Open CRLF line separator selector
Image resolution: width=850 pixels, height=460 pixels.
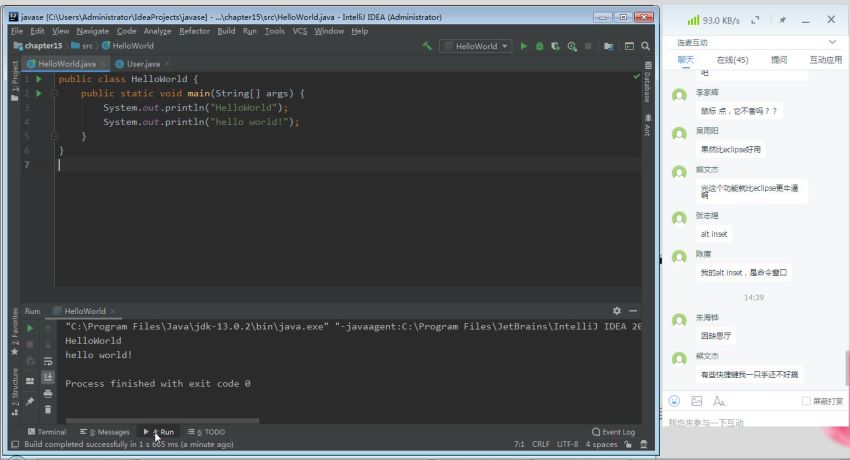coord(540,444)
